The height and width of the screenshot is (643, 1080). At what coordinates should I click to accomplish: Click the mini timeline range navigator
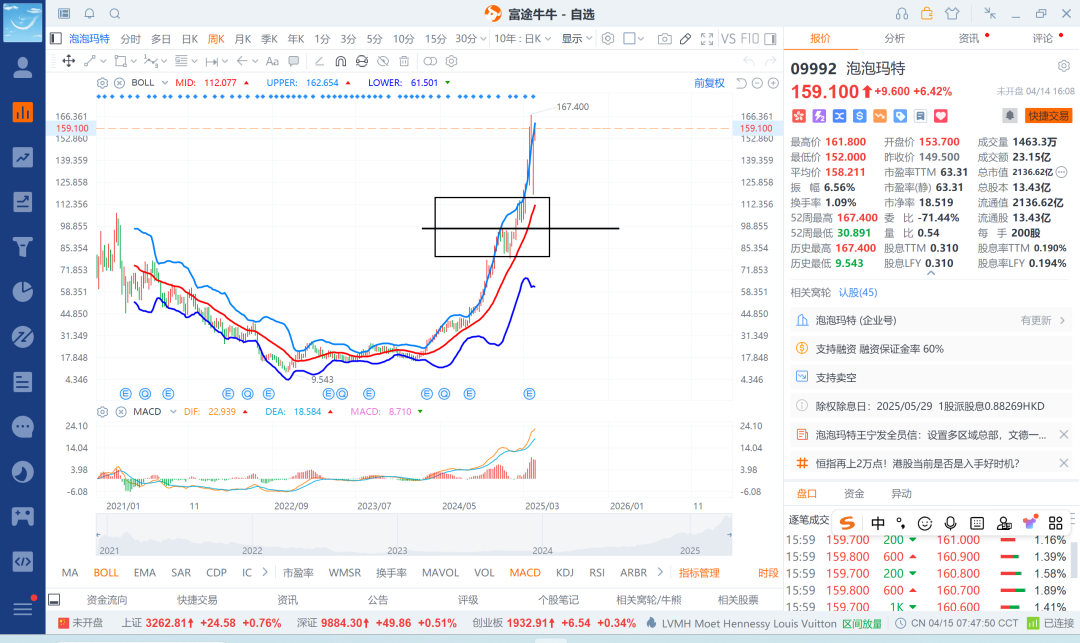pyautogui.click(x=414, y=535)
